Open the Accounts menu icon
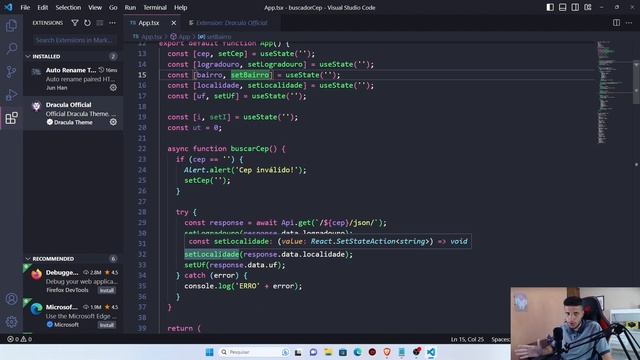 11,299
